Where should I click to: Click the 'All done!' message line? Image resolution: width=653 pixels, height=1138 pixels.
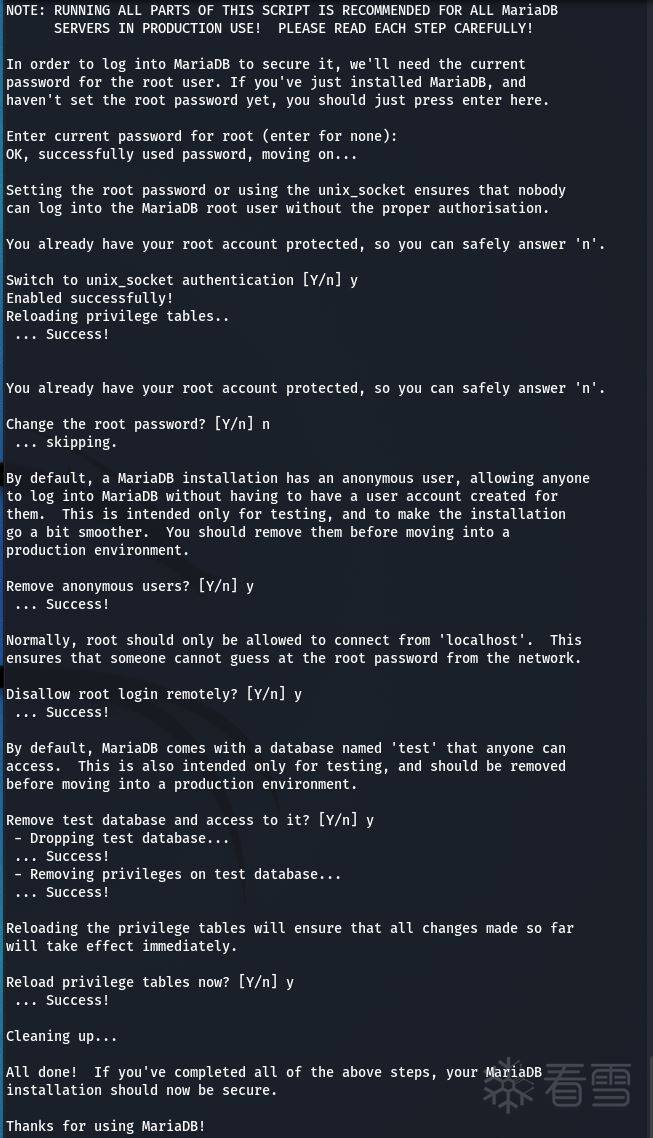tap(274, 1072)
